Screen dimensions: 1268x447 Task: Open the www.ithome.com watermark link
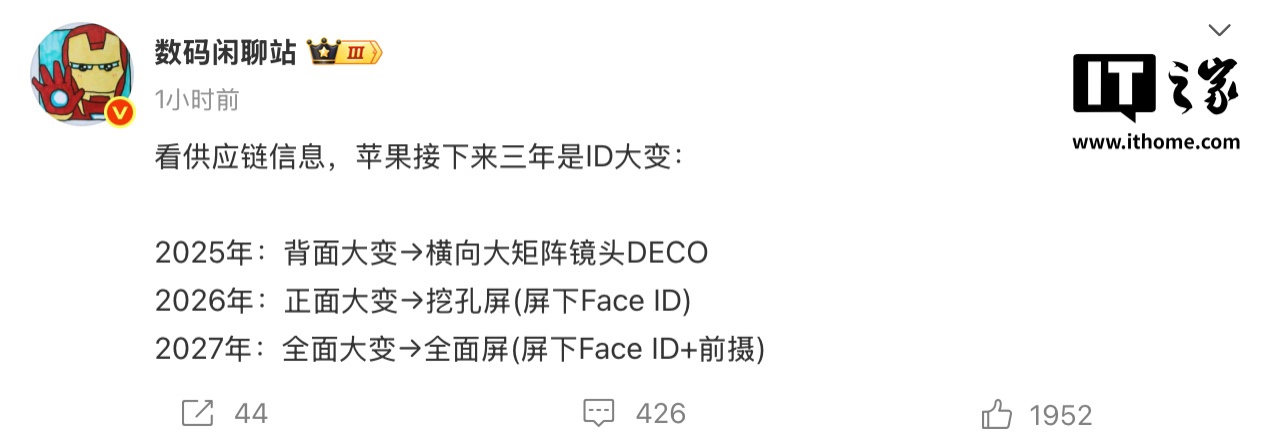(x=1156, y=142)
